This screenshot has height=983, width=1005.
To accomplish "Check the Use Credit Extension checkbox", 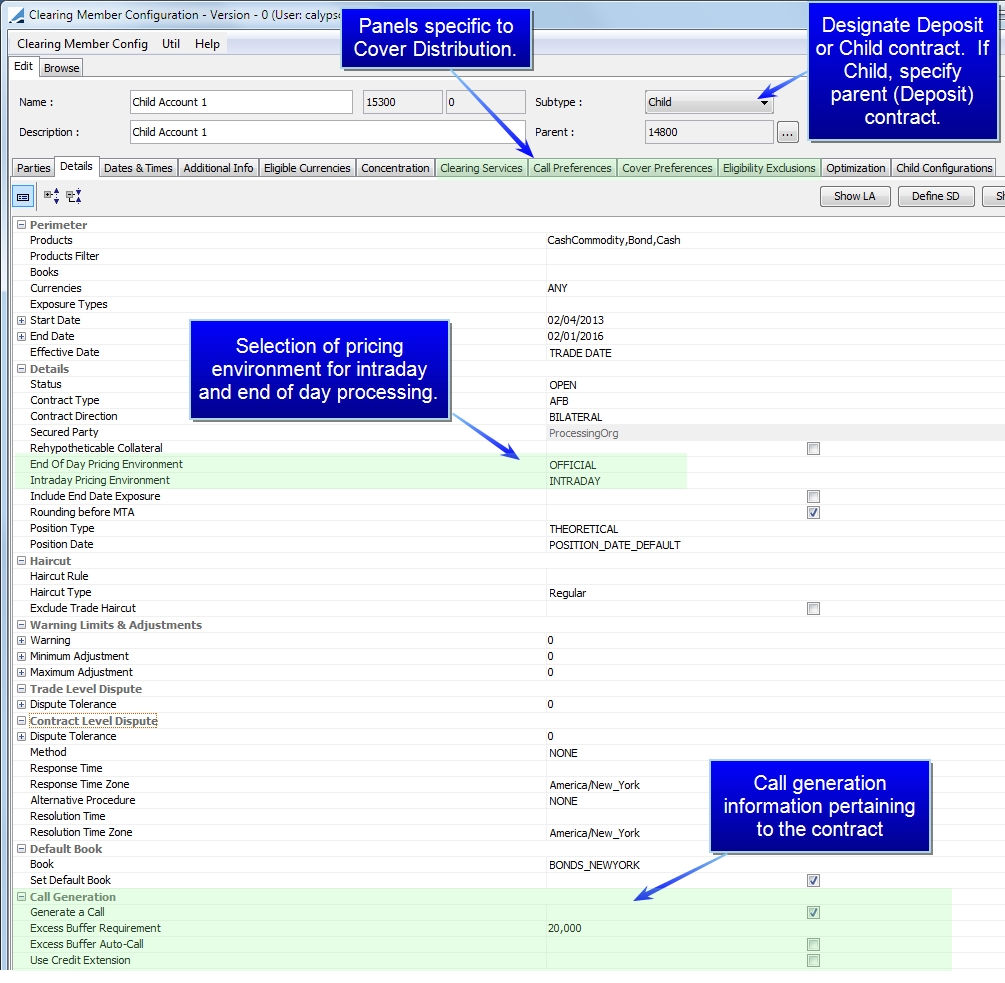I will pyautogui.click(x=813, y=961).
